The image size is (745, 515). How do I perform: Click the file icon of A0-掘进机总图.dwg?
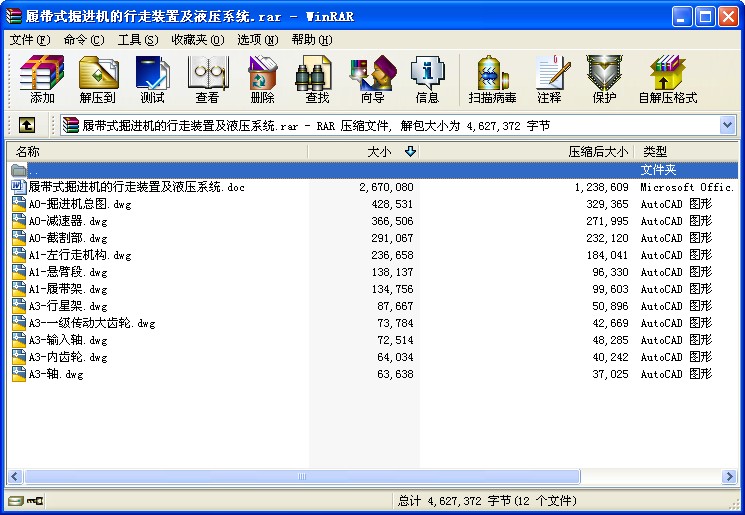click(x=19, y=204)
